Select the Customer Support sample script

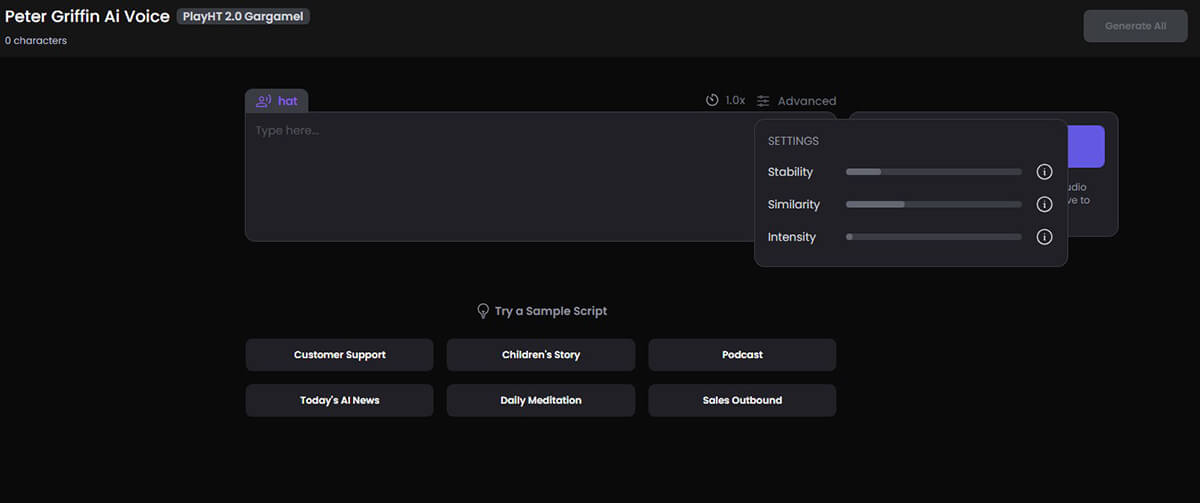tap(339, 355)
